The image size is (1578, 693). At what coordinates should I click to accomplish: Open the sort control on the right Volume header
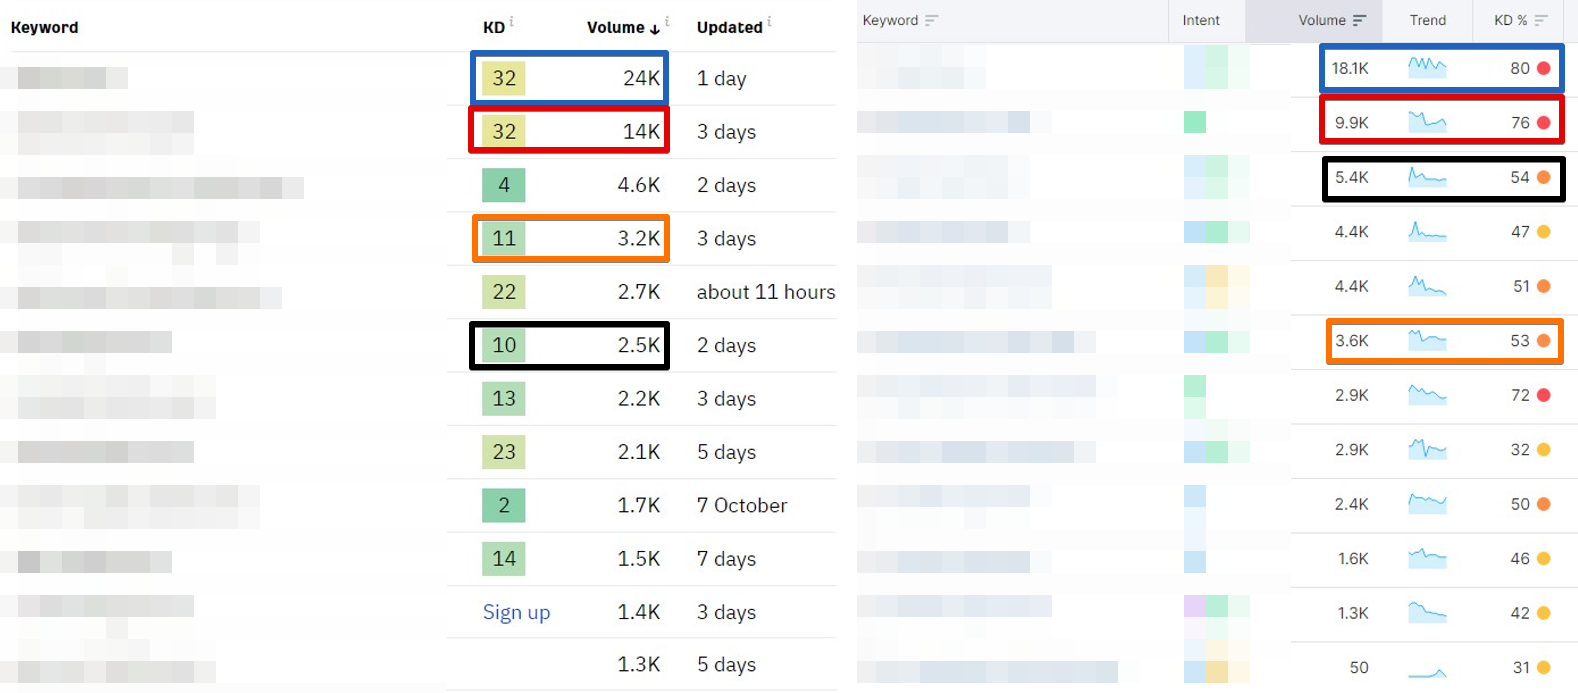[1359, 20]
